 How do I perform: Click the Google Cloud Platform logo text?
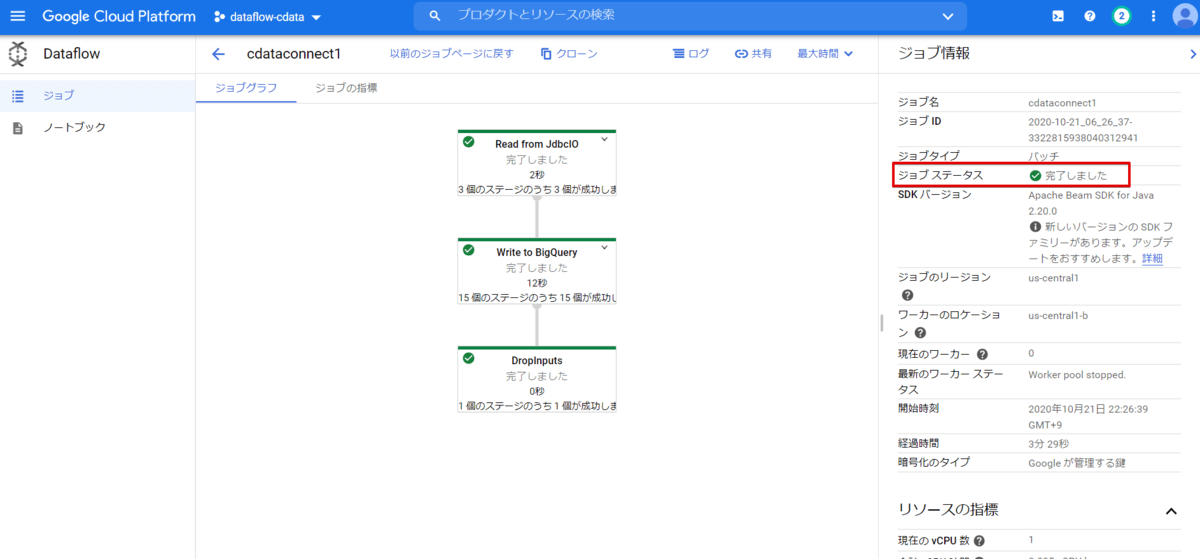coord(119,17)
